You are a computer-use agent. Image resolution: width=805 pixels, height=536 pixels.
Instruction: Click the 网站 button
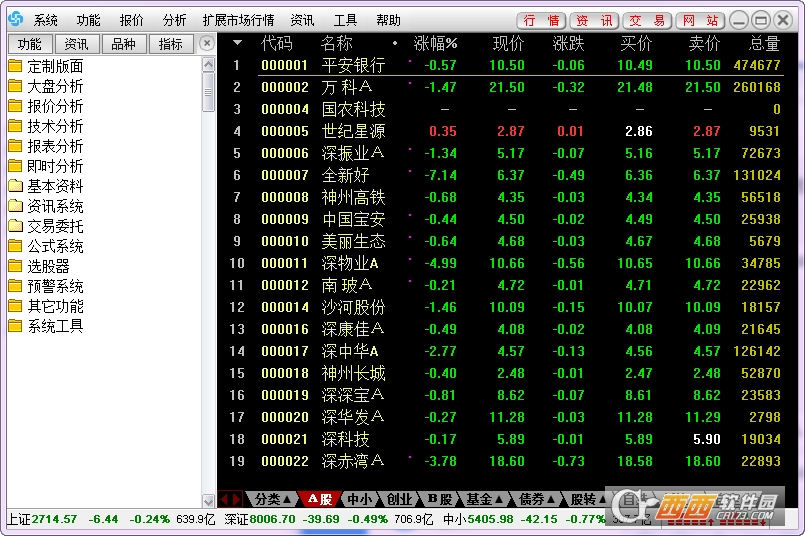click(x=700, y=21)
